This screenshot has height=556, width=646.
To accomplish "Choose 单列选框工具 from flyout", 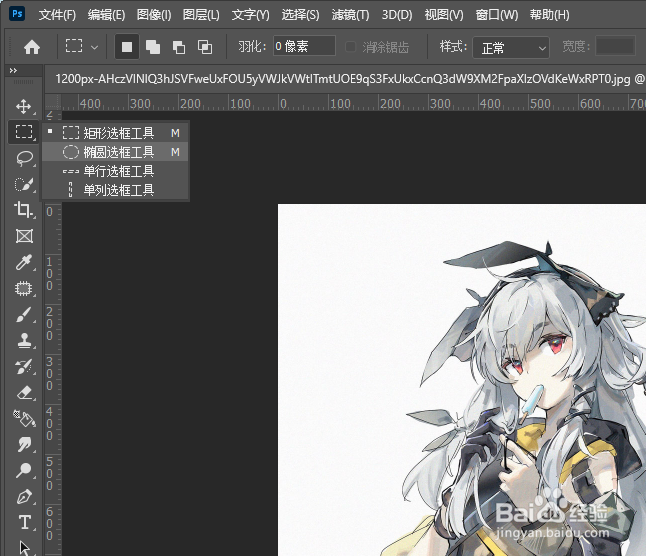I will click(x=115, y=190).
